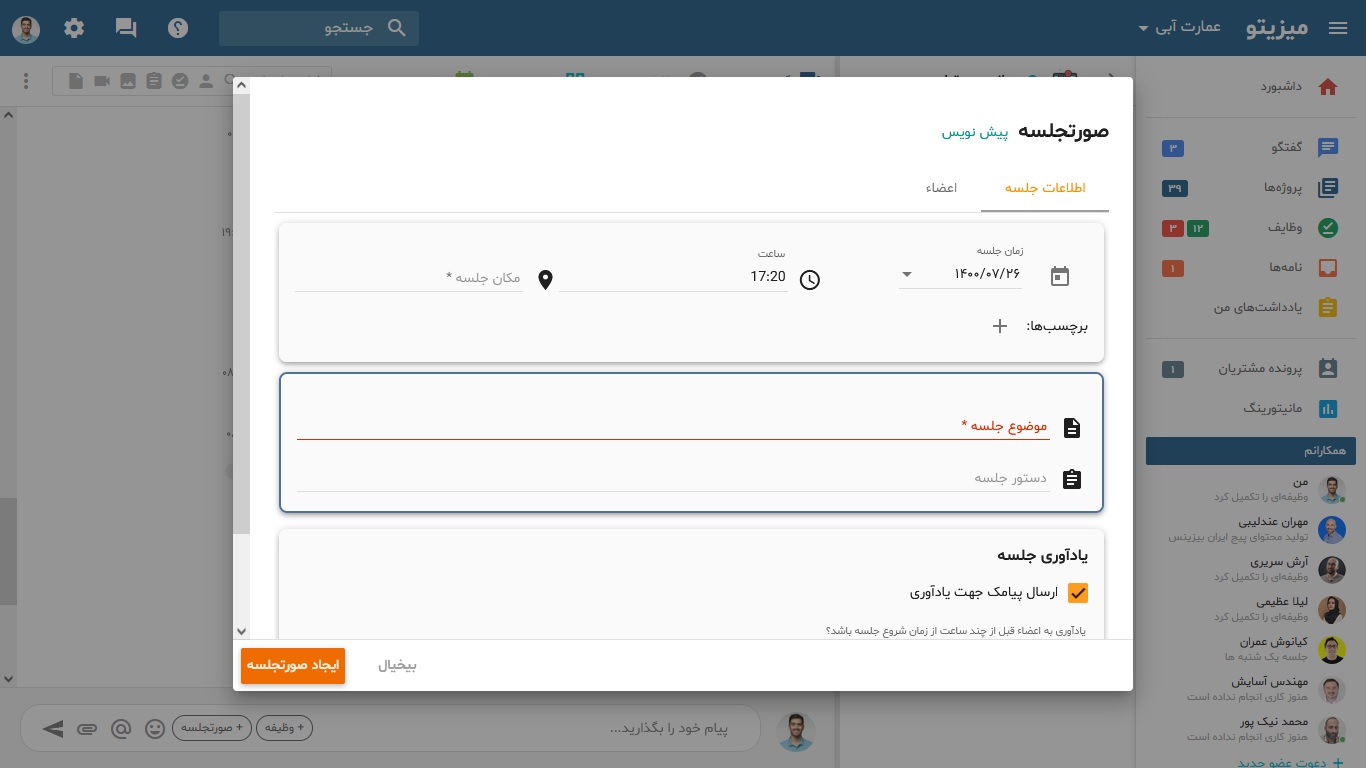The width and height of the screenshot is (1366, 768).
Task: Click the dialog scrollbar down arrow
Action: pos(241,631)
